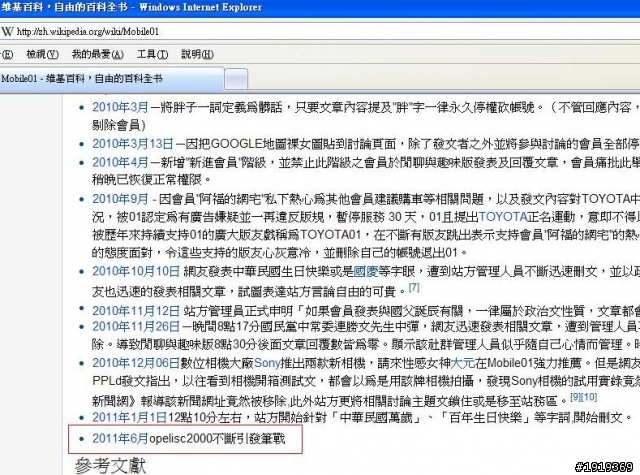
Task: Open the 說明(H) menu
Action: pyautogui.click(x=197, y=54)
